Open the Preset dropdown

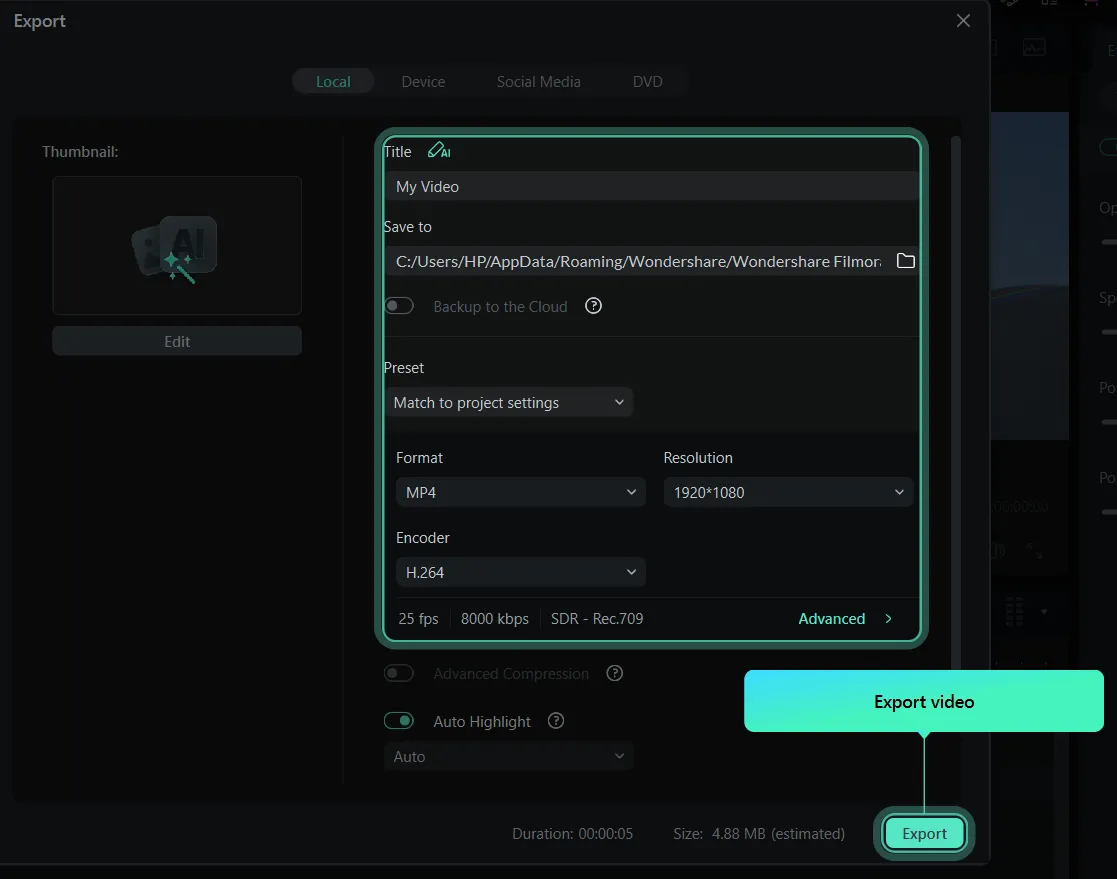508,402
